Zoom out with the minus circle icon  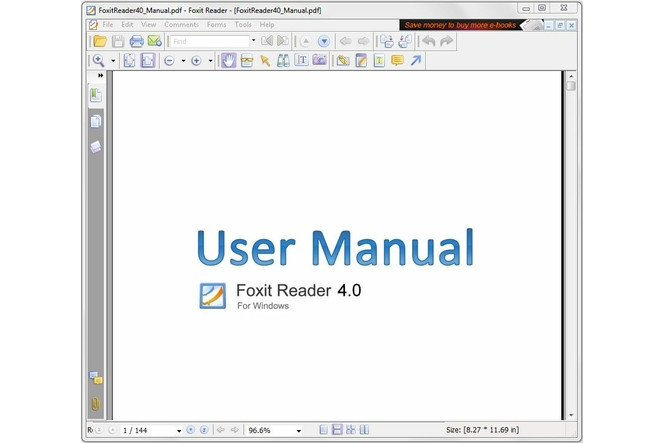[x=169, y=61]
